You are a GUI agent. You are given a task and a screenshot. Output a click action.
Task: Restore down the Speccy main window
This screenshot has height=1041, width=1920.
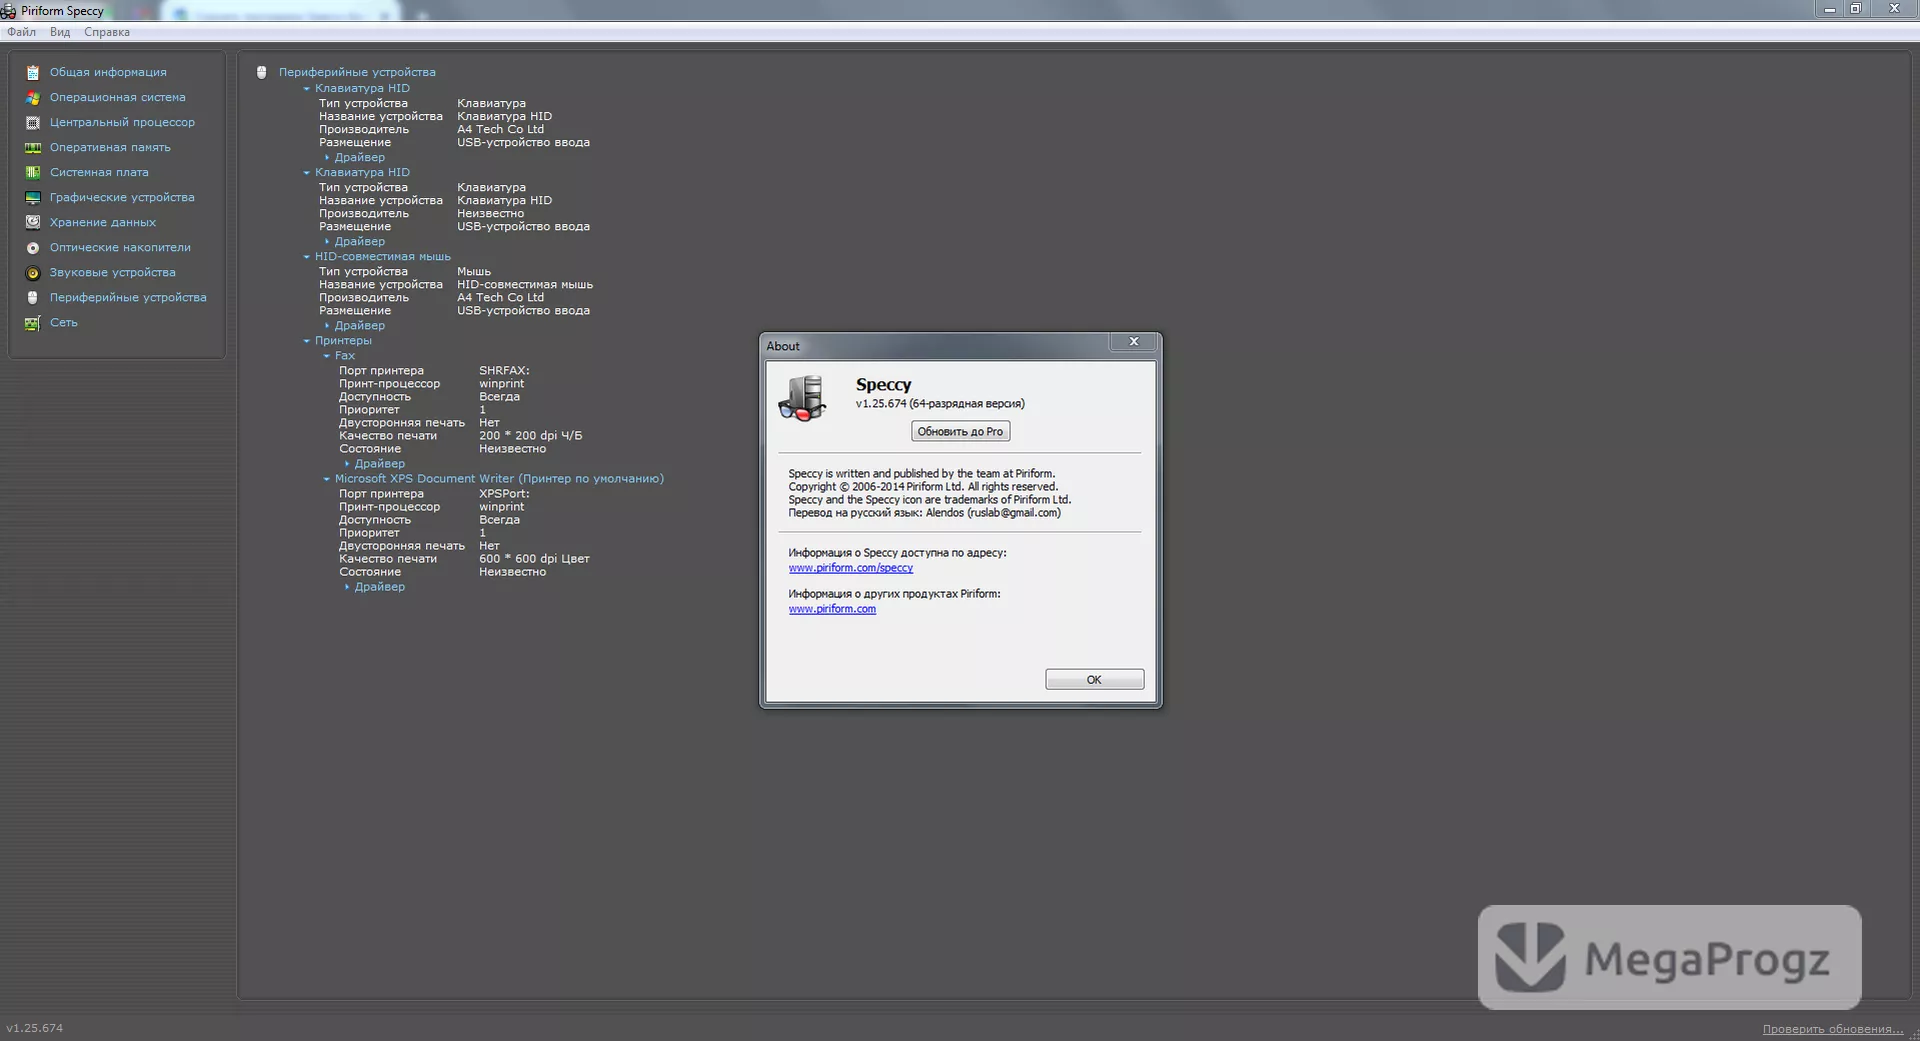[x=1856, y=9]
